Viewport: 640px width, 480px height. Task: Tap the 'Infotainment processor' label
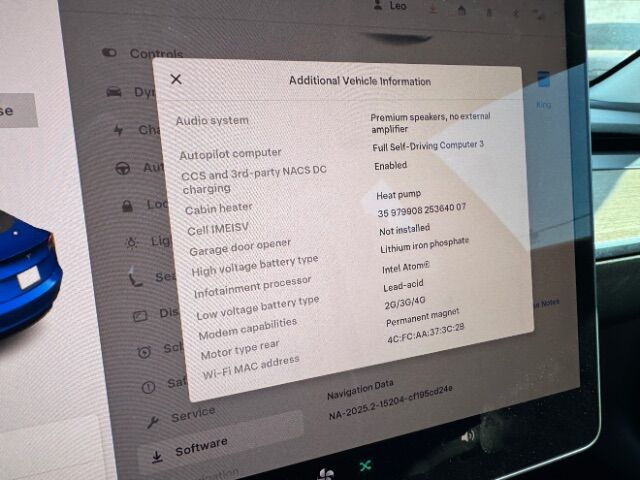click(x=252, y=287)
